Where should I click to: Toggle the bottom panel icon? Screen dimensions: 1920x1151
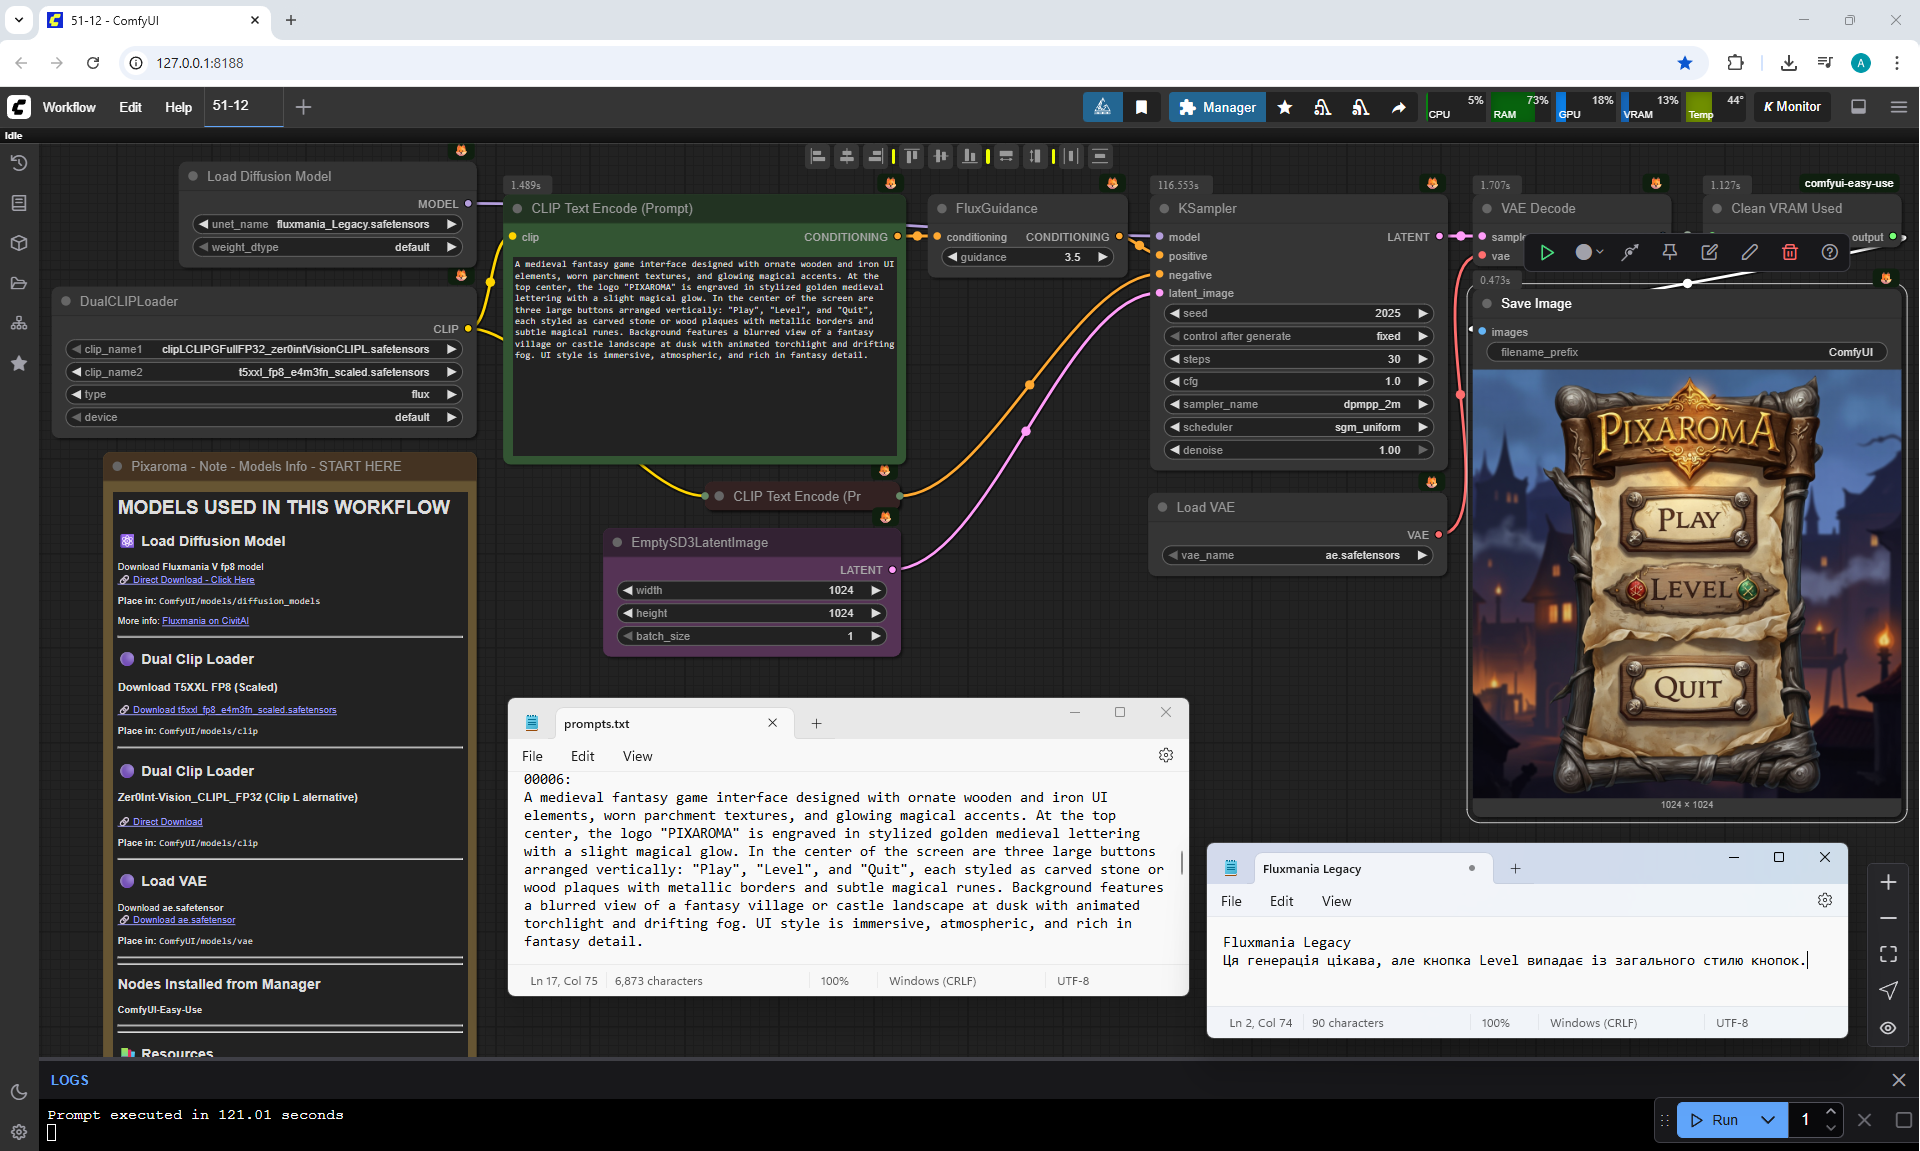coord(1858,107)
